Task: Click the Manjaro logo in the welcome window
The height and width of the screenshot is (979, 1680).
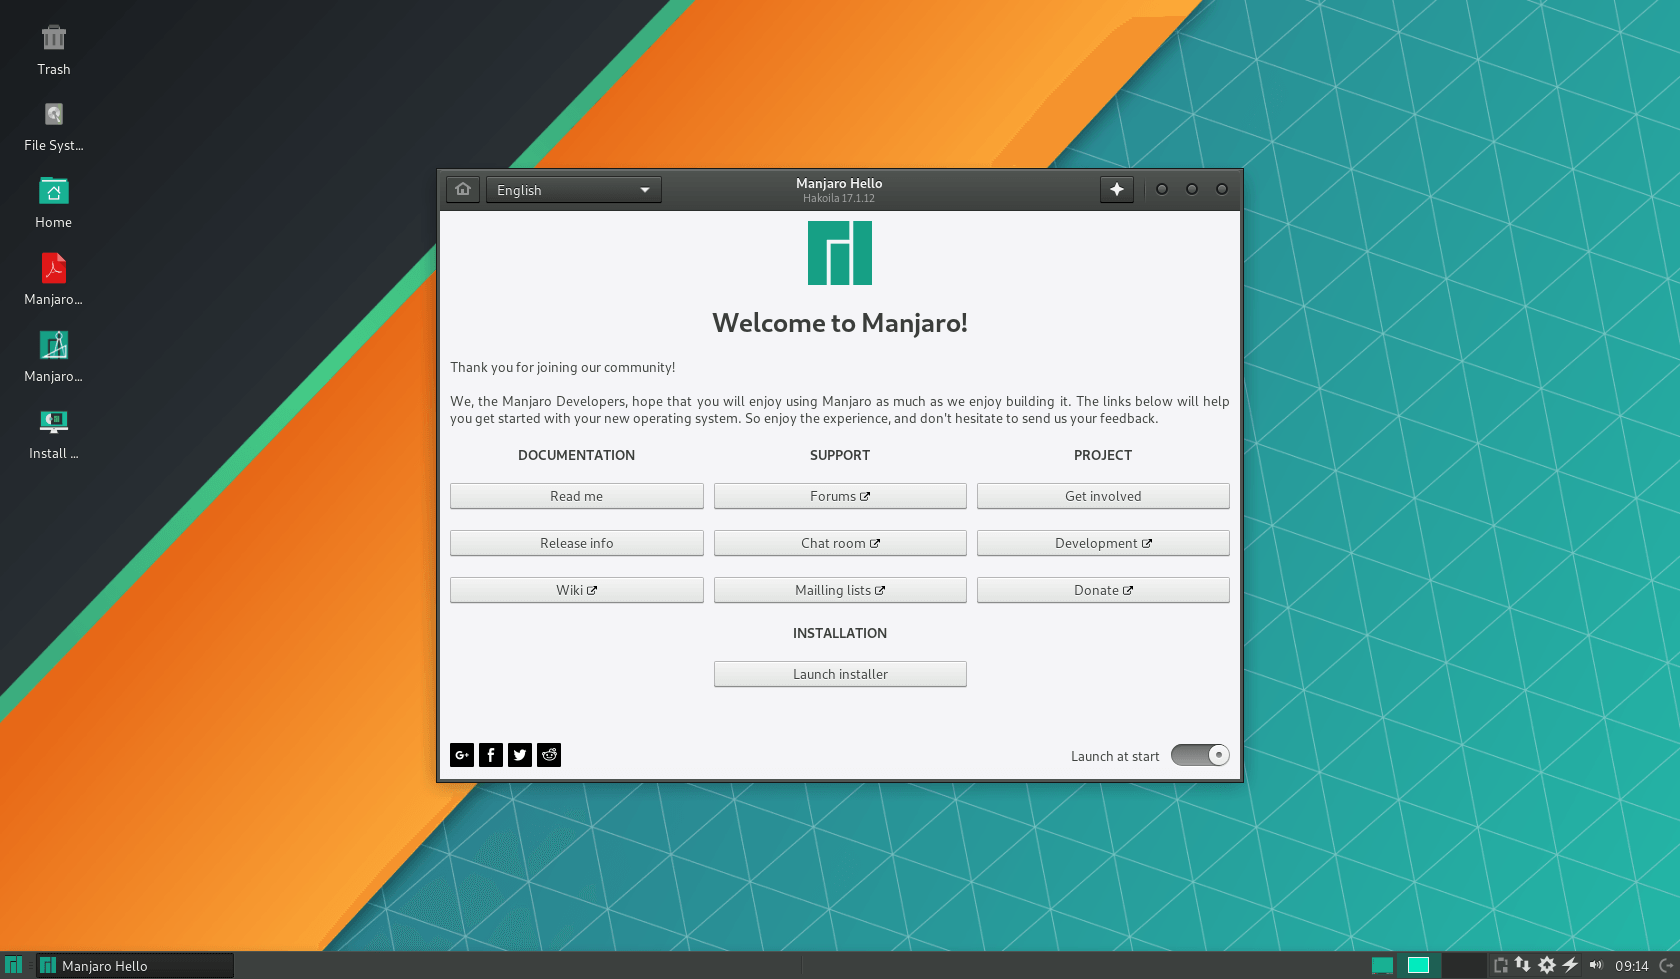Action: tap(840, 253)
